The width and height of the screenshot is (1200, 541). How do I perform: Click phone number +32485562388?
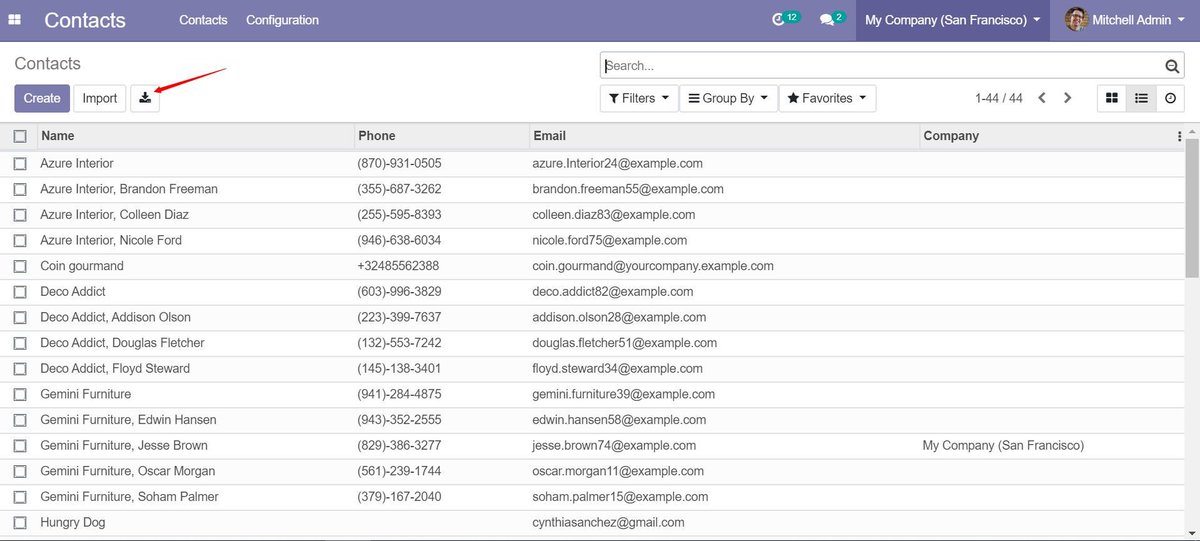click(x=398, y=266)
